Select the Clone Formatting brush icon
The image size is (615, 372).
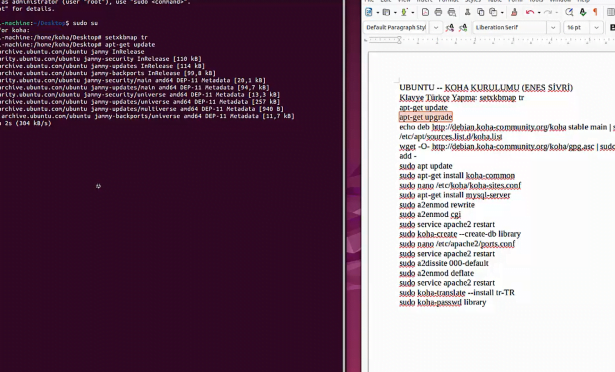point(514,13)
